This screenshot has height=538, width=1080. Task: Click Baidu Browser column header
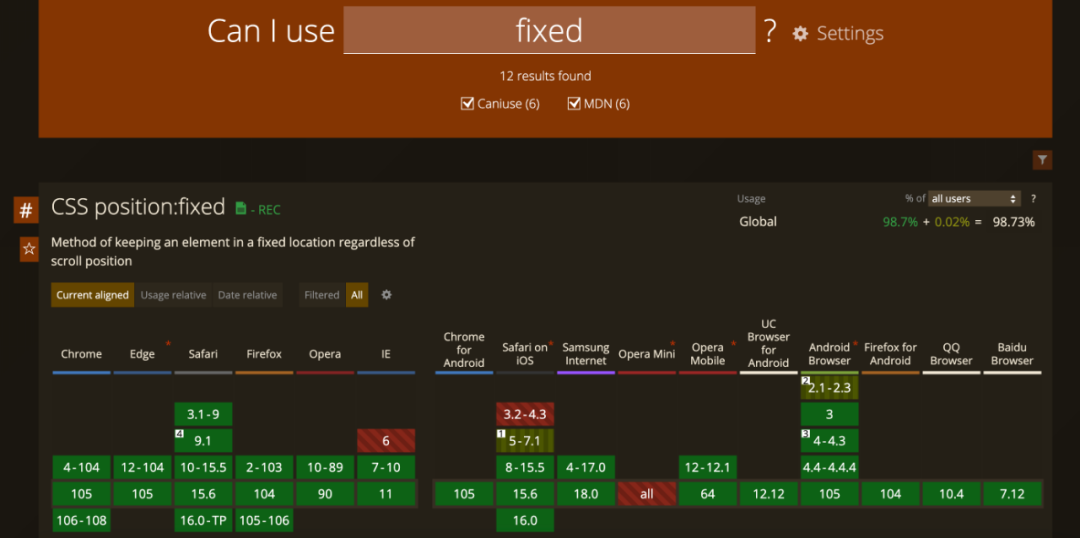pyautogui.click(x=1012, y=354)
